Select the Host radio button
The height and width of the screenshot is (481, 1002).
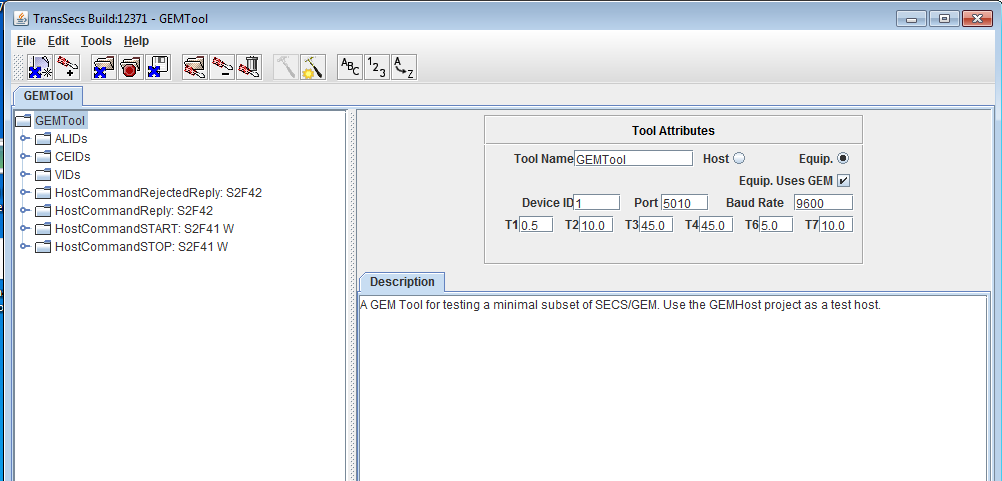click(x=739, y=158)
